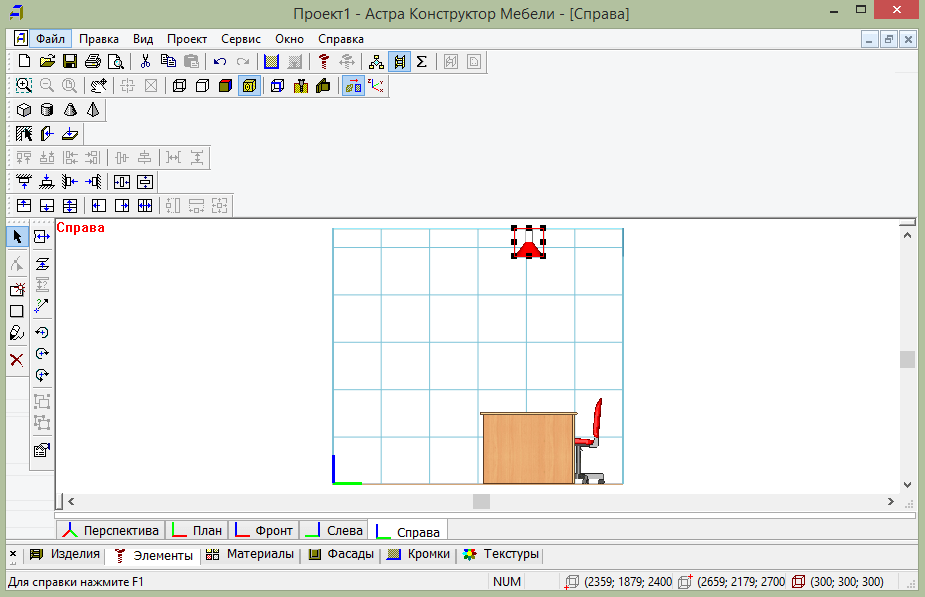Viewport: 925px width, 597px height.
Task: Click the status bar size value (300; 300; 300)
Action: pos(847,582)
